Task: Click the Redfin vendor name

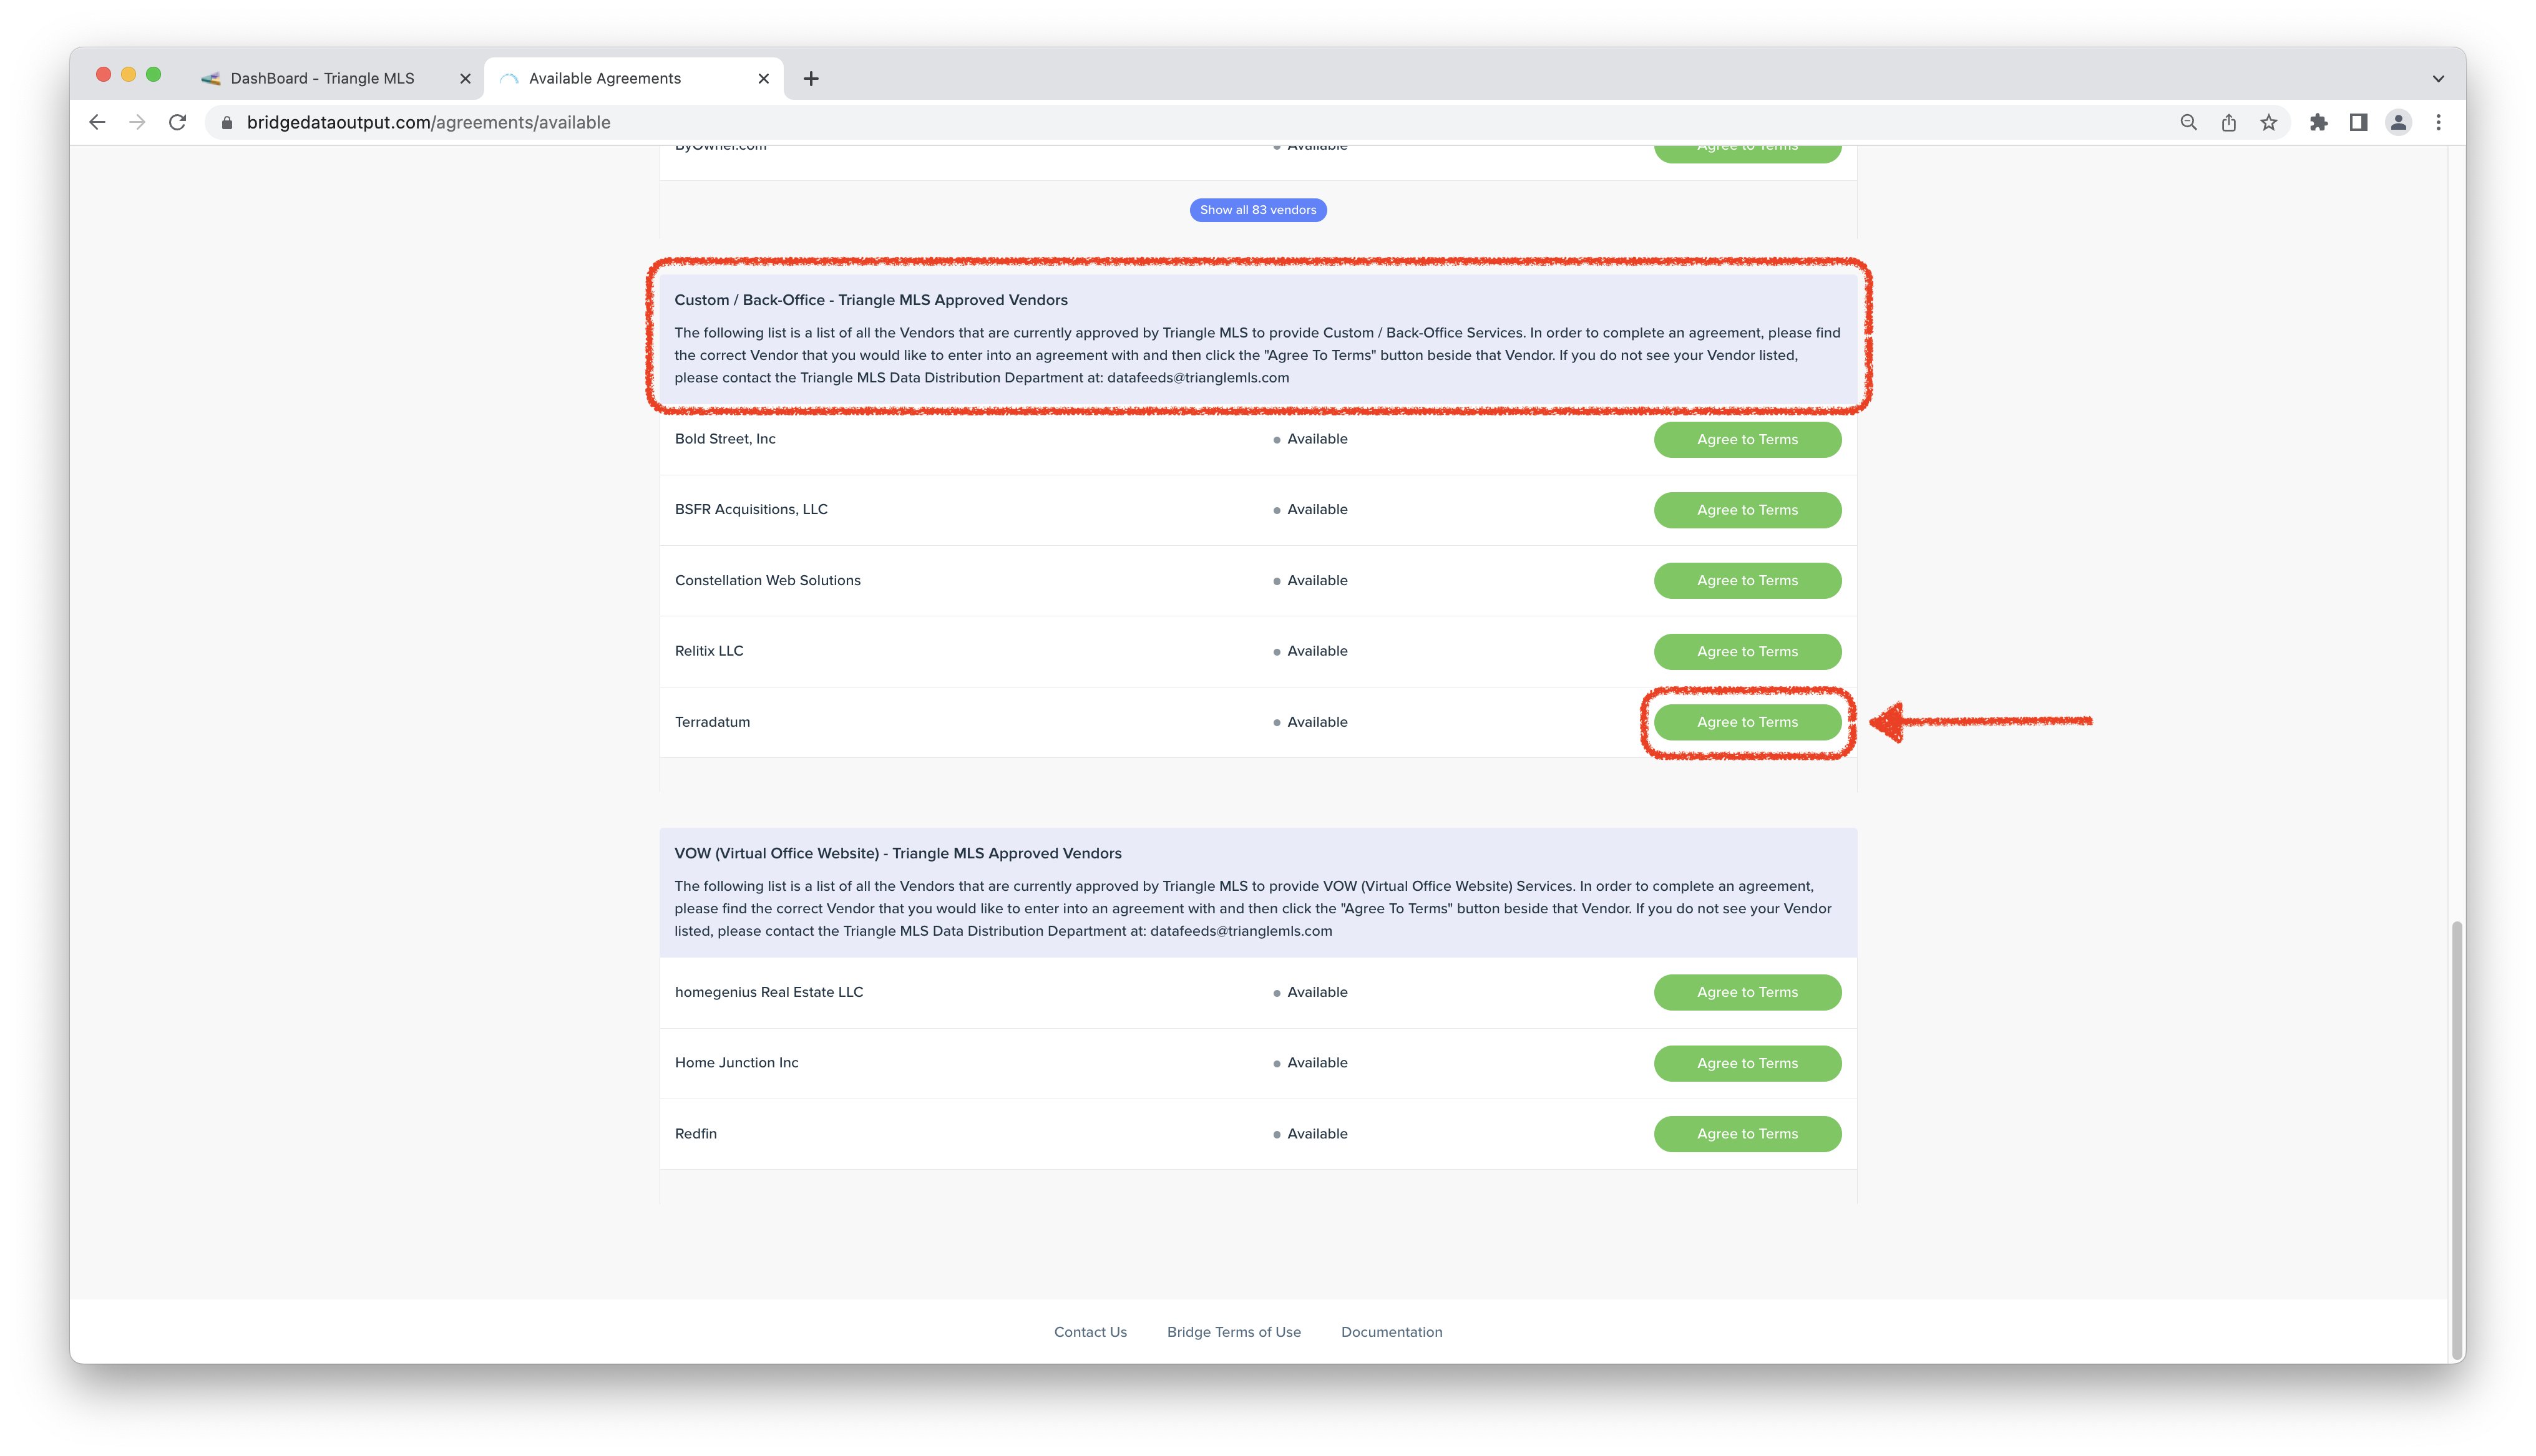Action: (695, 1133)
